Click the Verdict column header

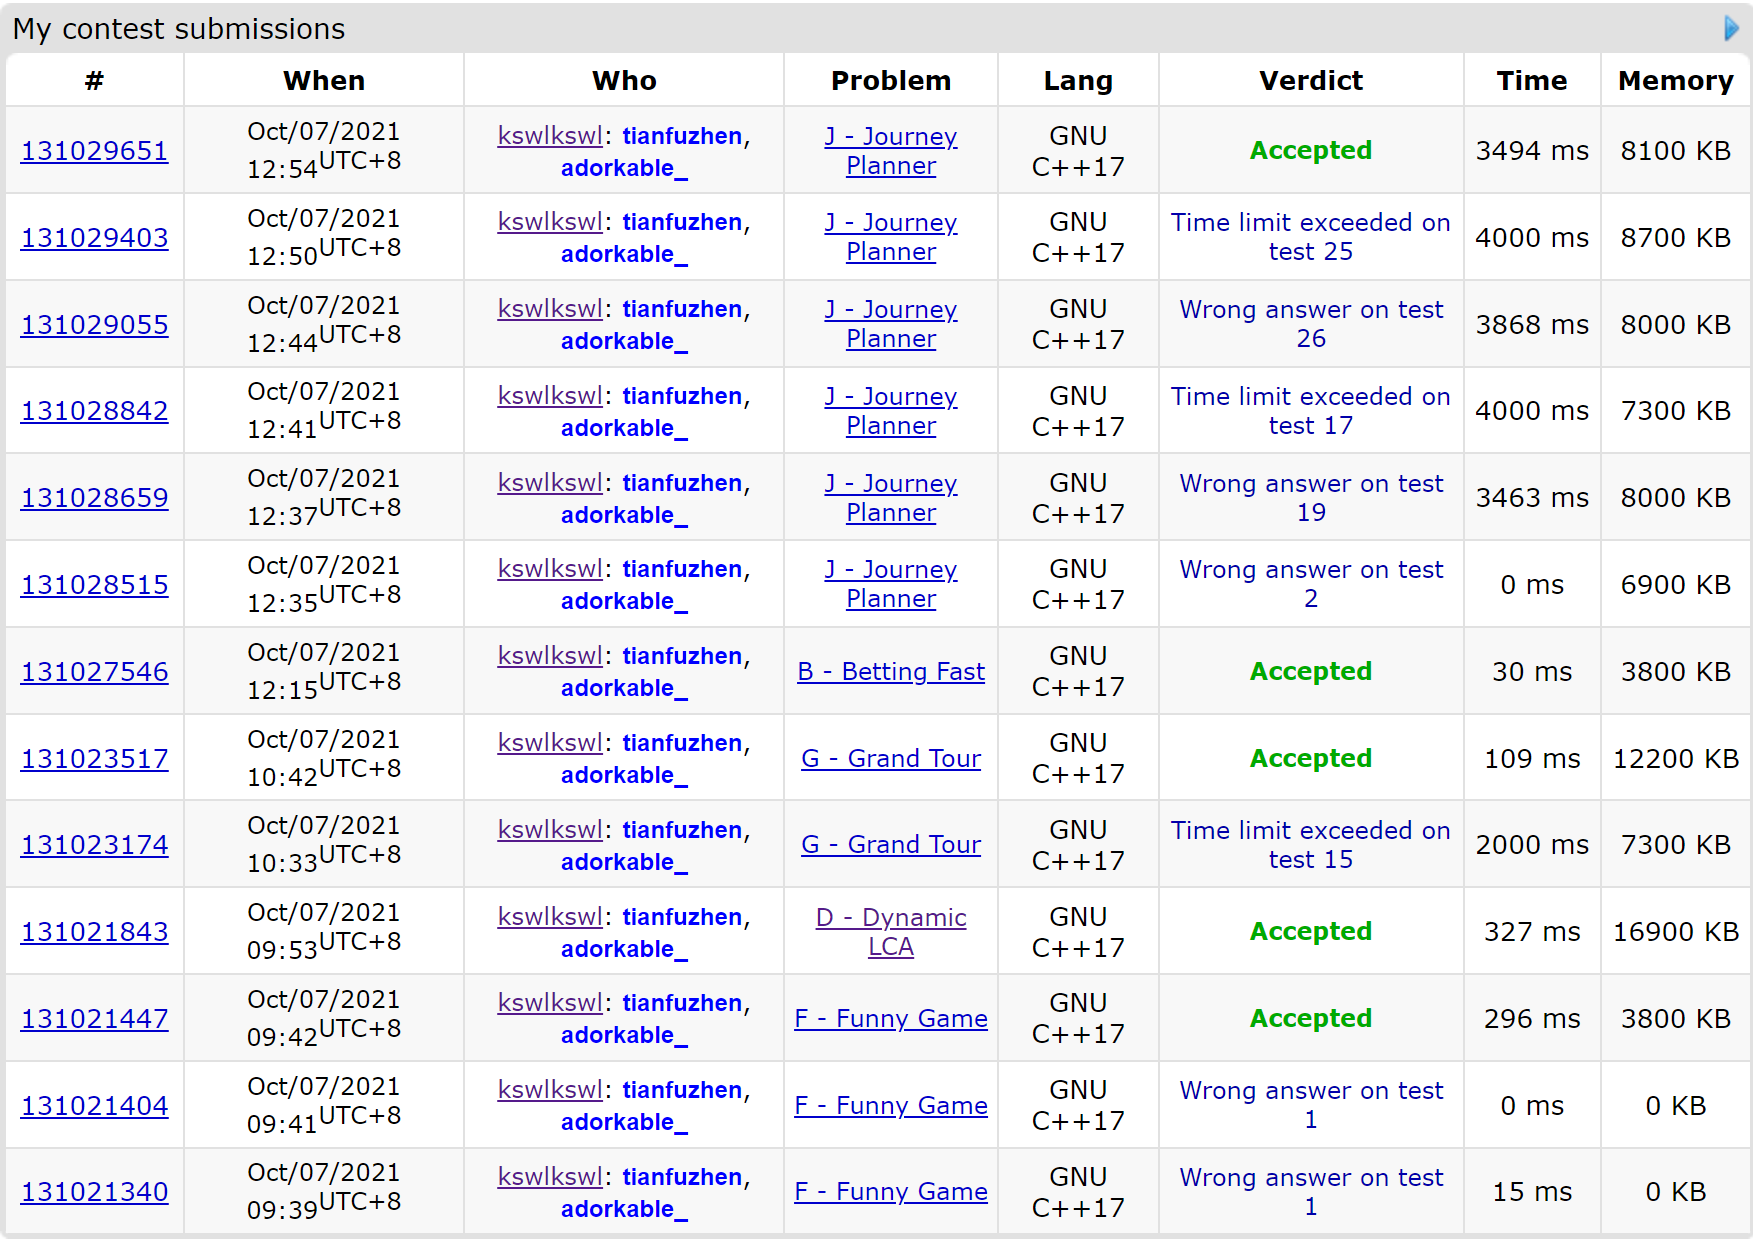[1310, 81]
